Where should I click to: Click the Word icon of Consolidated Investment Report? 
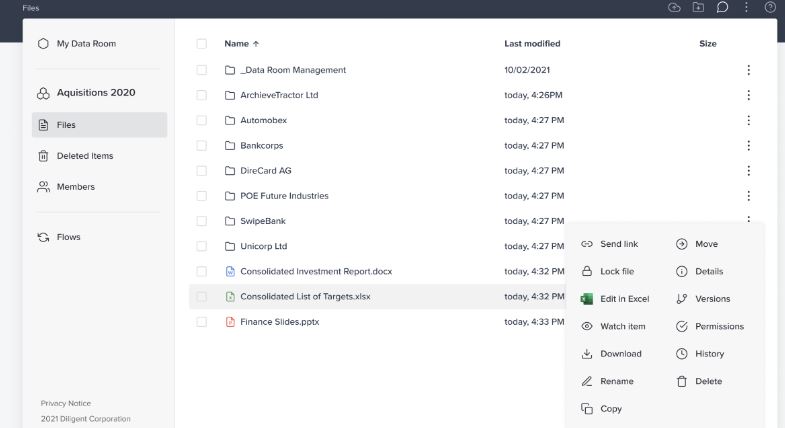(230, 271)
